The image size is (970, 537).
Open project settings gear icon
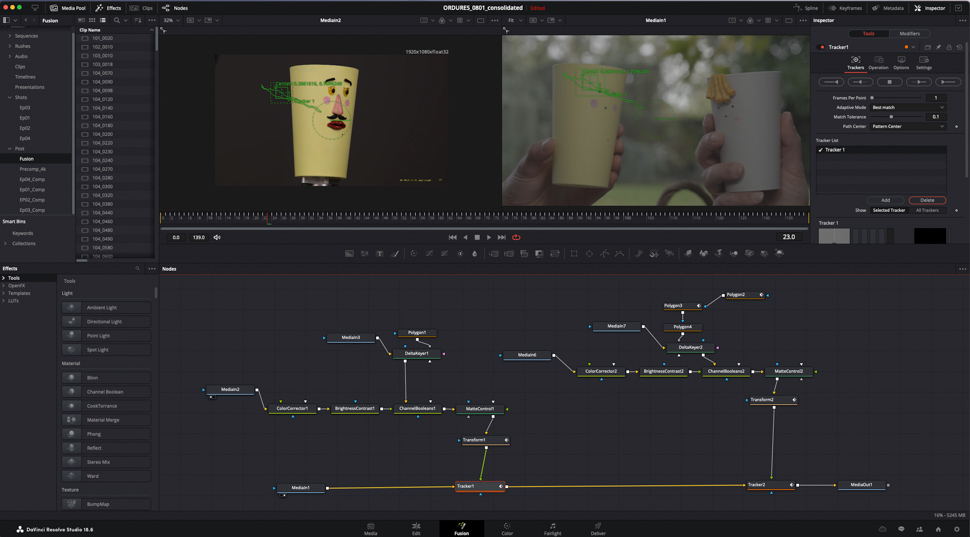[956, 530]
